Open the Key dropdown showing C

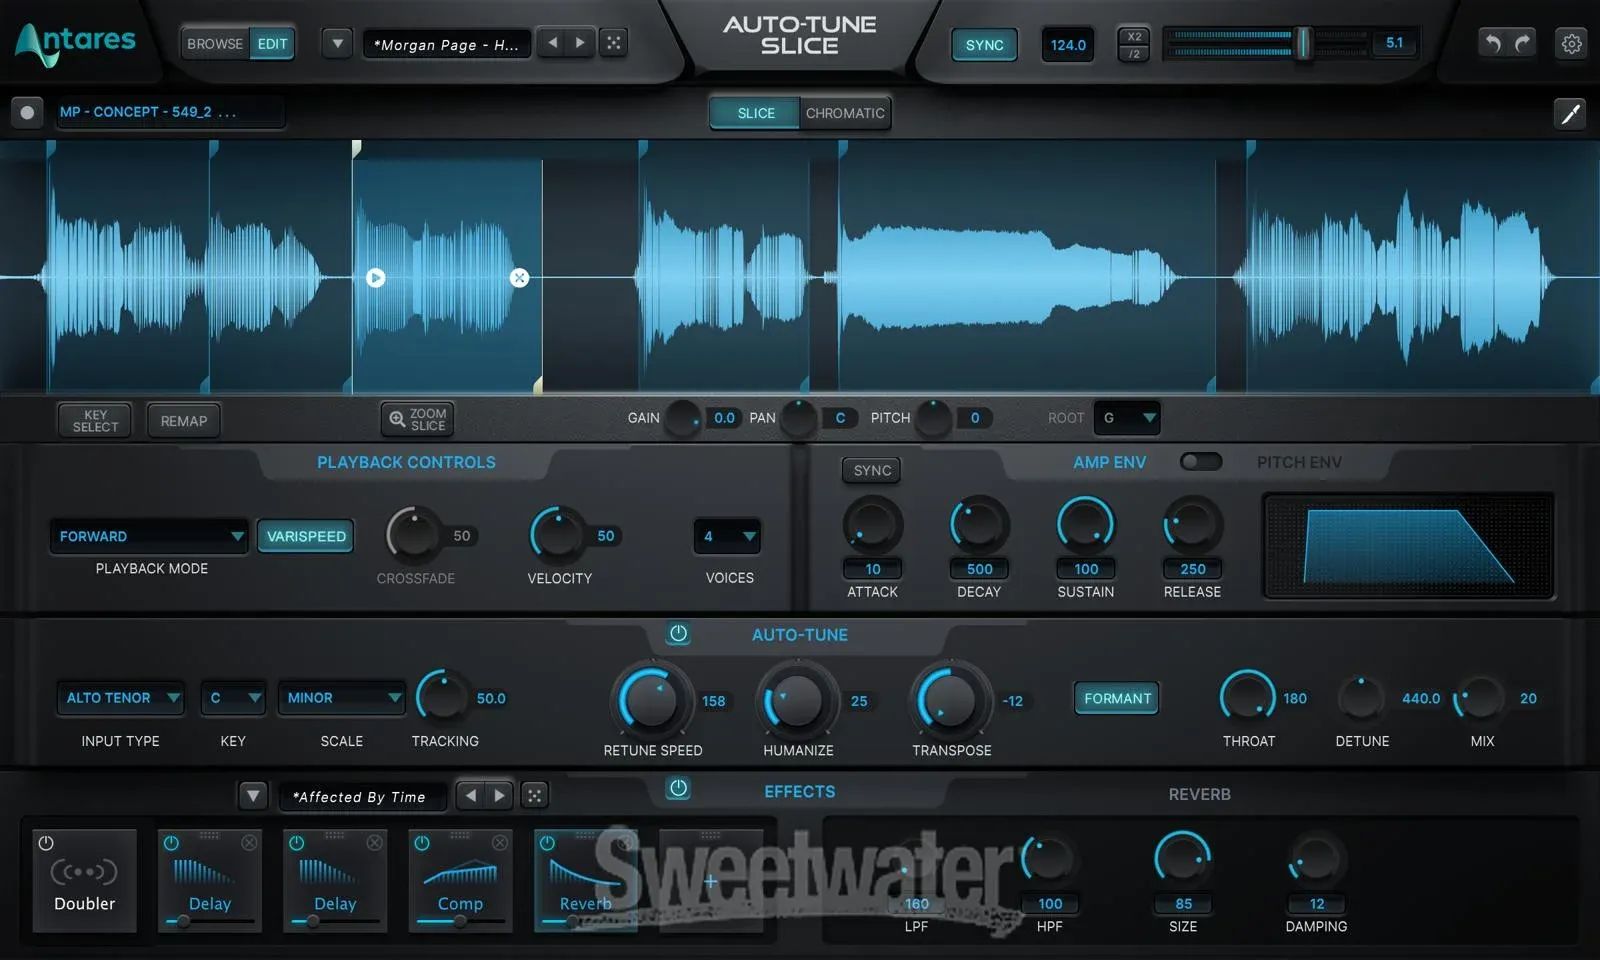233,698
